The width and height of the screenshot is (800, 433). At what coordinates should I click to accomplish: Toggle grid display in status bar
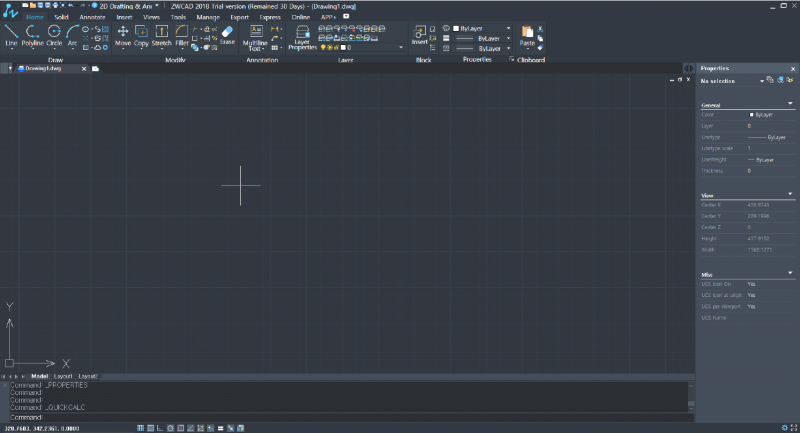pos(151,428)
